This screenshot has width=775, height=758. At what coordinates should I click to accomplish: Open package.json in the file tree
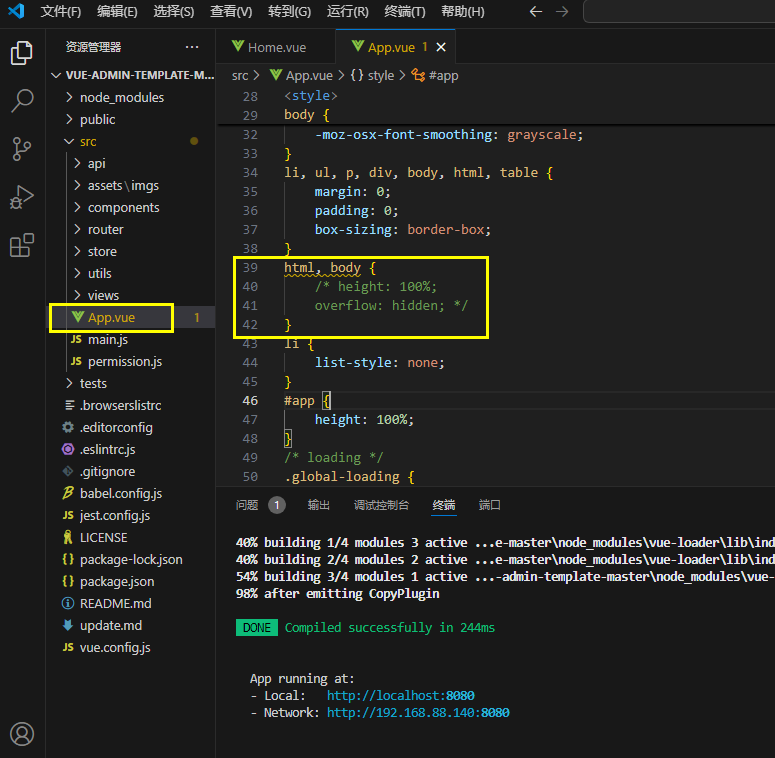[x=116, y=581]
